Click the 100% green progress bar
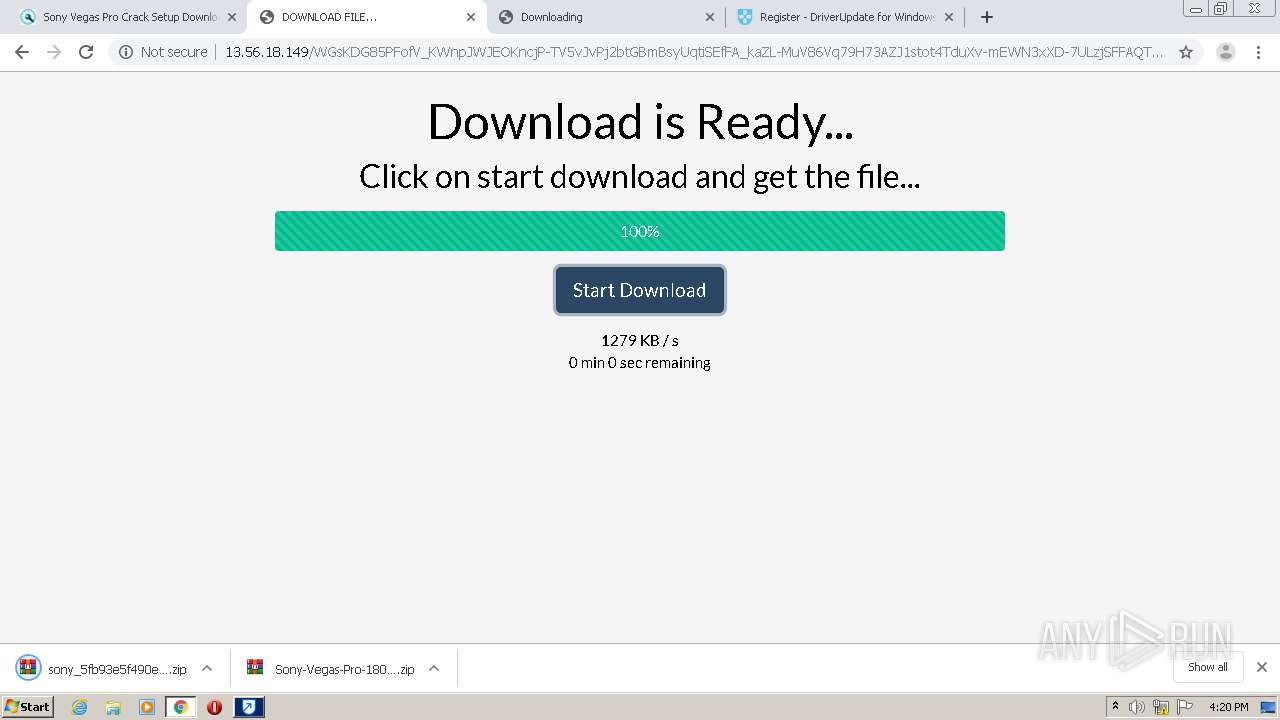The width and height of the screenshot is (1280, 720). 640,231
